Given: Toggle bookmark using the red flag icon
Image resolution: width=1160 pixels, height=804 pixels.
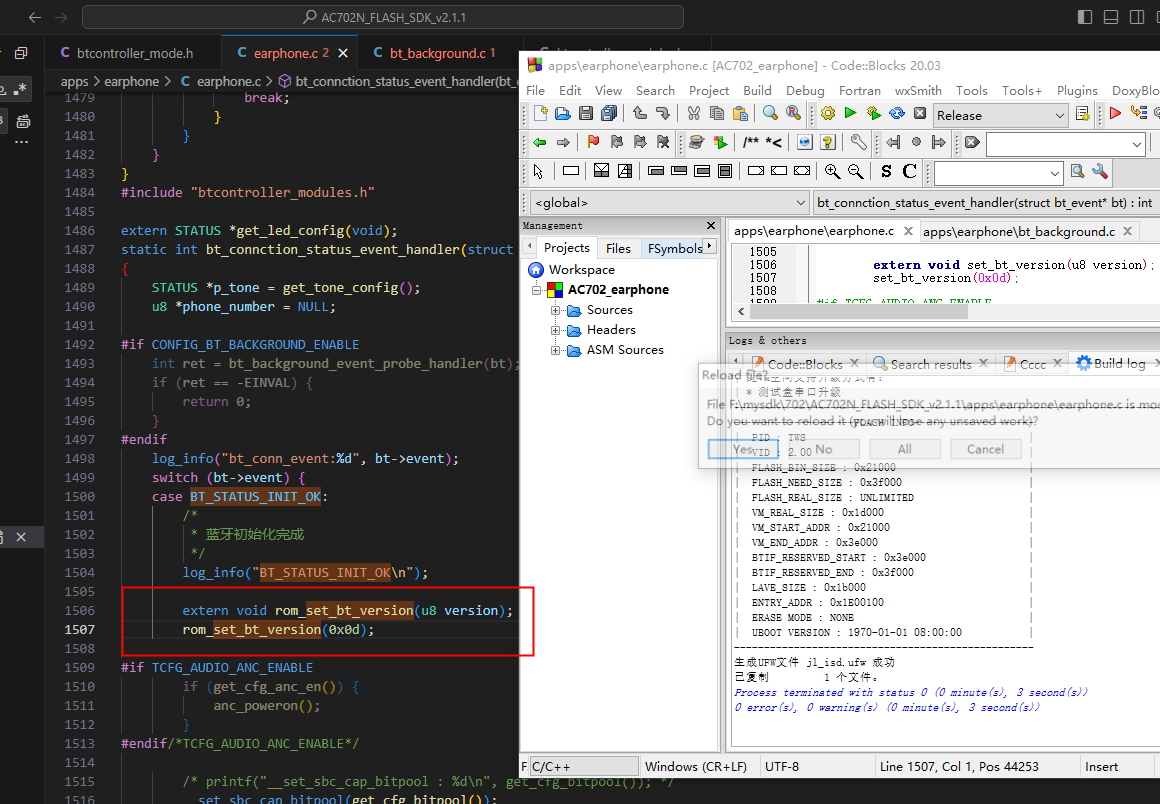Looking at the screenshot, I should (x=593, y=142).
